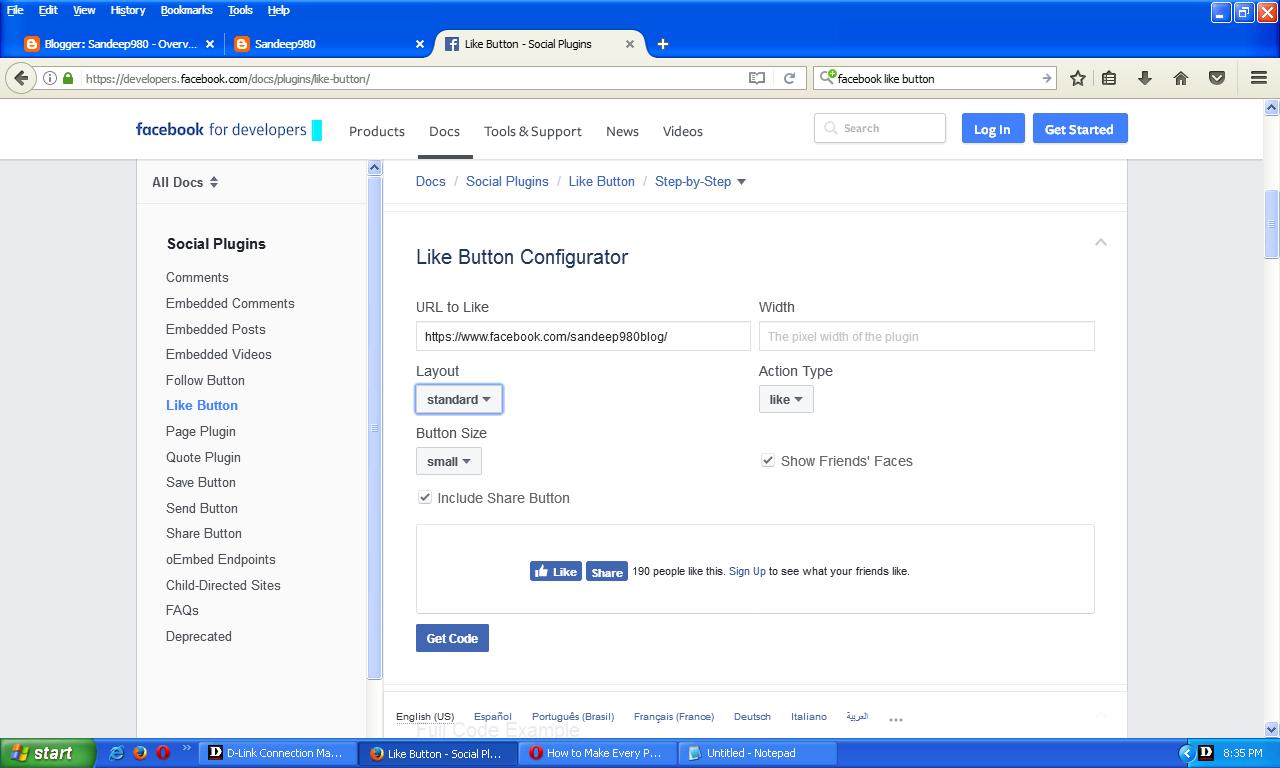Expand the All Docs selector

click(185, 182)
